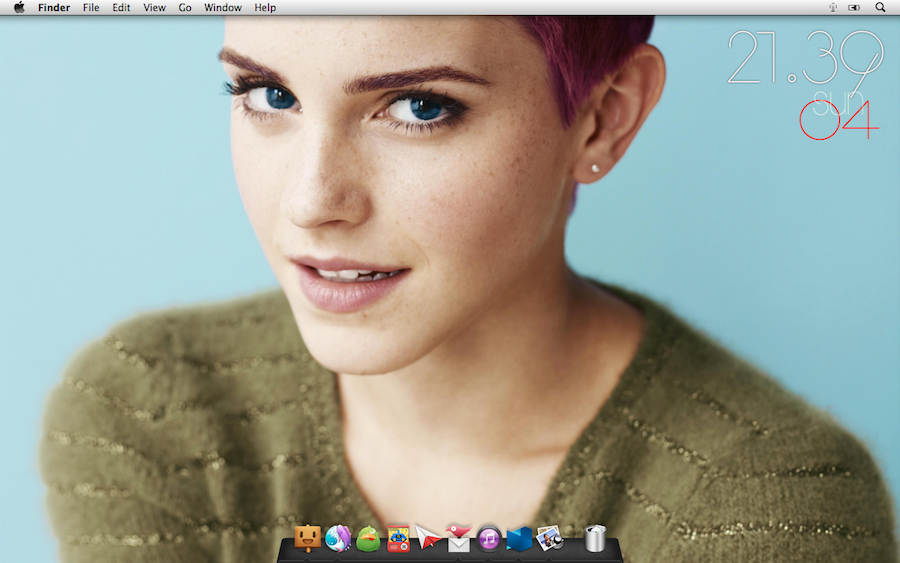The image size is (900, 563).
Task: Open the Go menu
Action: 185,7
